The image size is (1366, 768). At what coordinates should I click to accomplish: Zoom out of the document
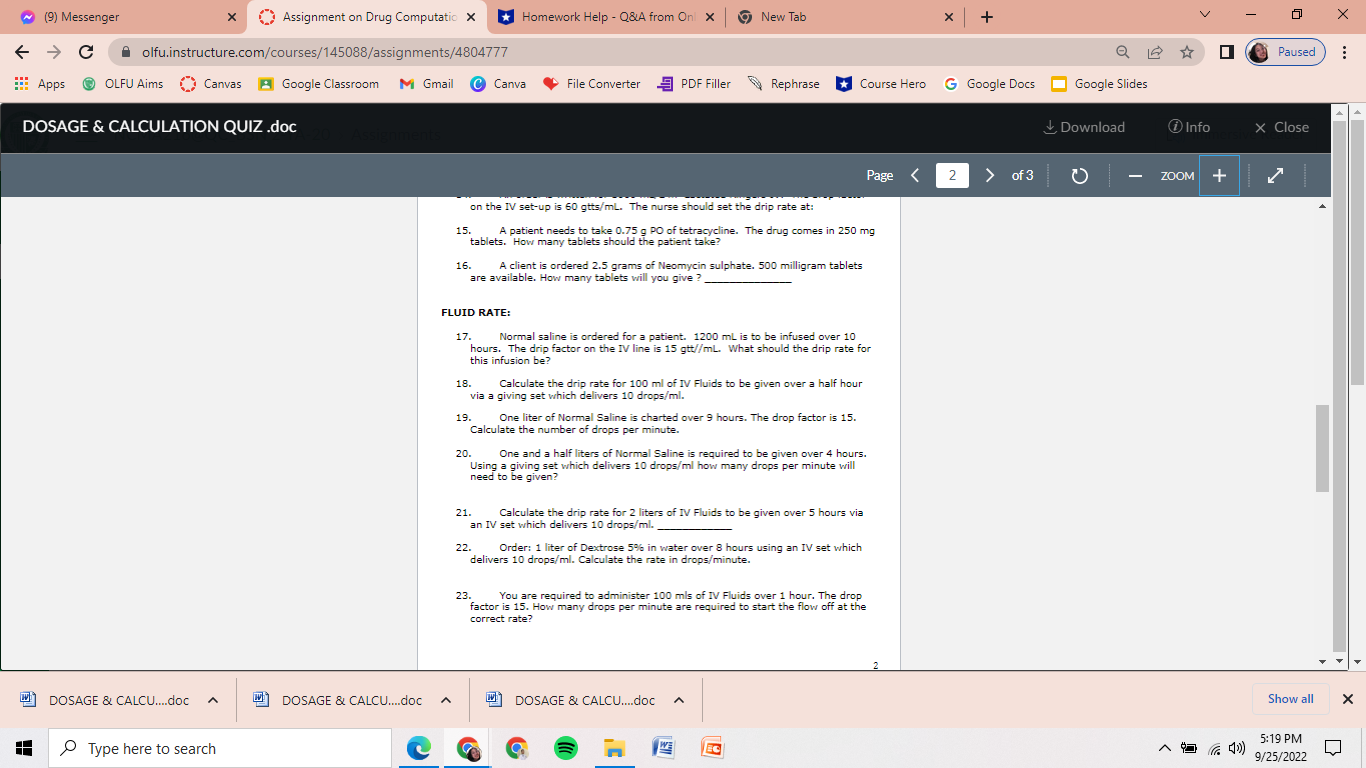(1136, 176)
